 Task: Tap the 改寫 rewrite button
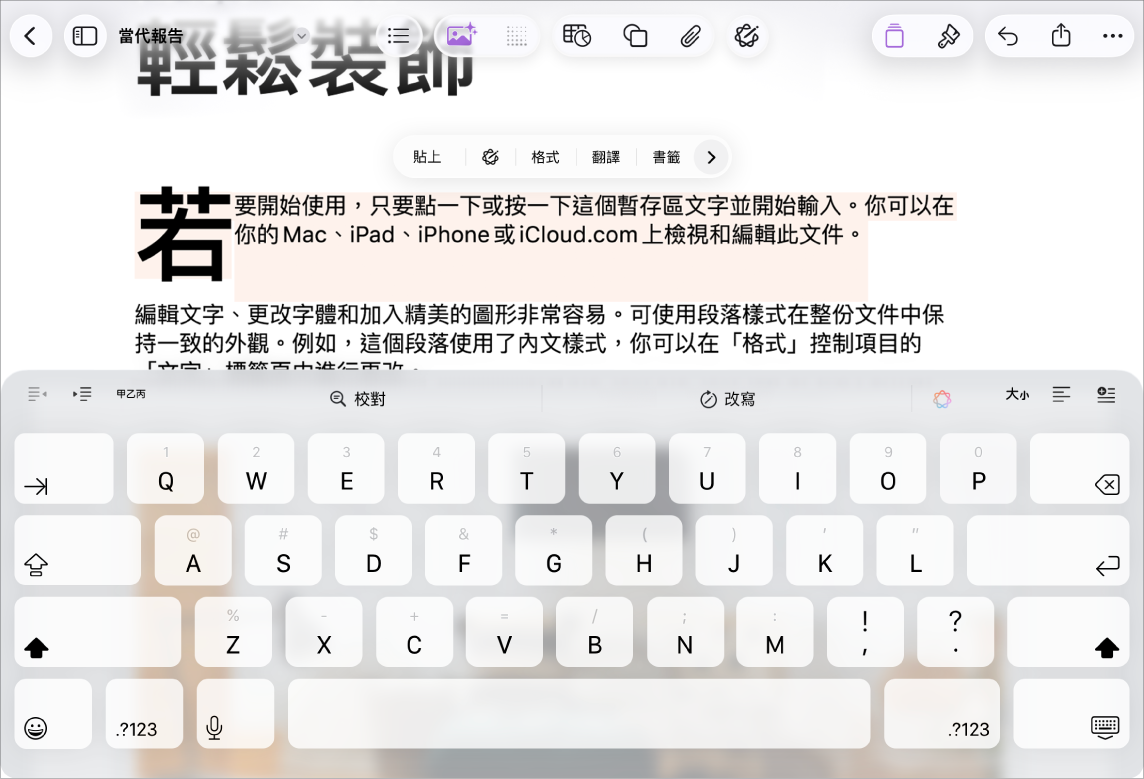point(730,397)
